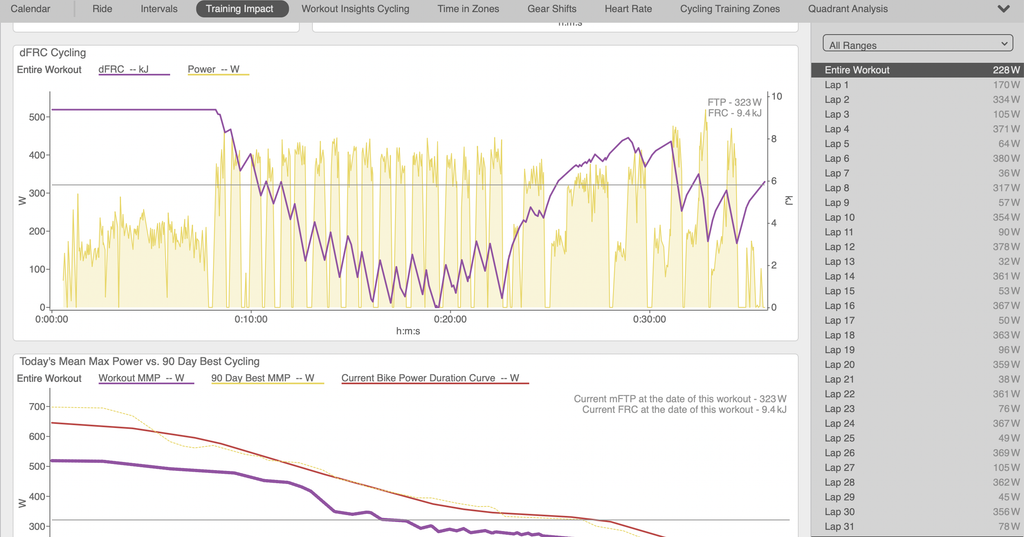Image resolution: width=1024 pixels, height=537 pixels.
Task: Select Lap 28 at 362 W
Action: coord(918,482)
